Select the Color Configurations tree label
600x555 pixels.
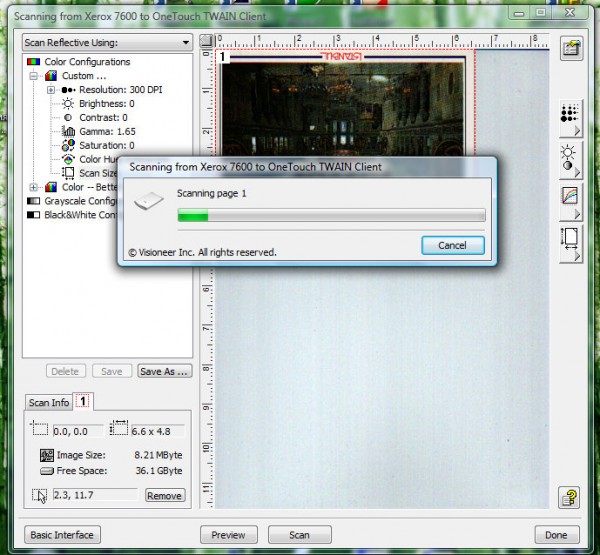[x=87, y=62]
